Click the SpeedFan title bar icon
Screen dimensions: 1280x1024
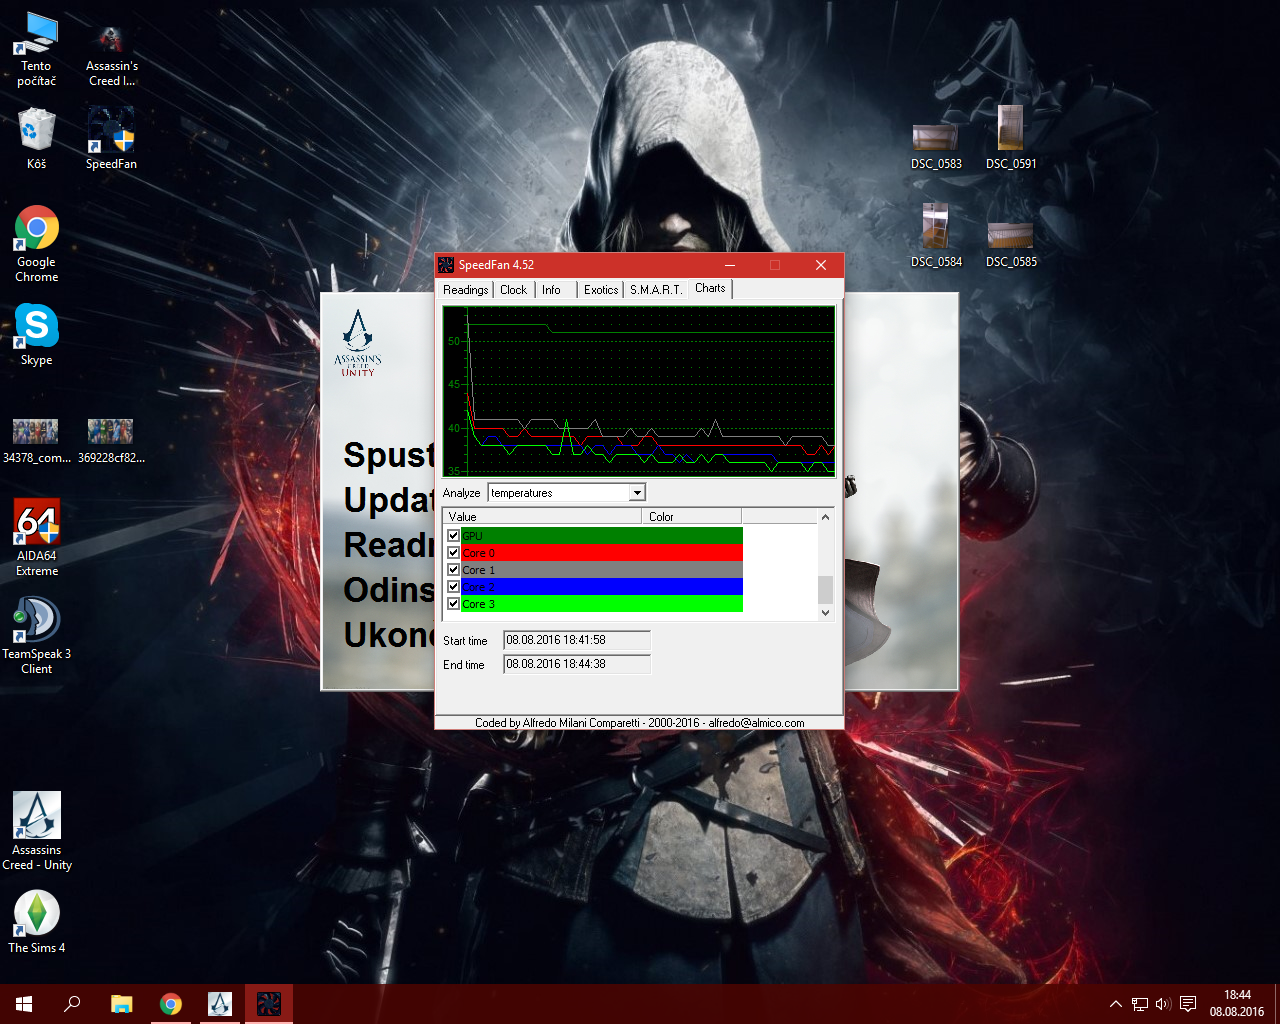(x=446, y=265)
